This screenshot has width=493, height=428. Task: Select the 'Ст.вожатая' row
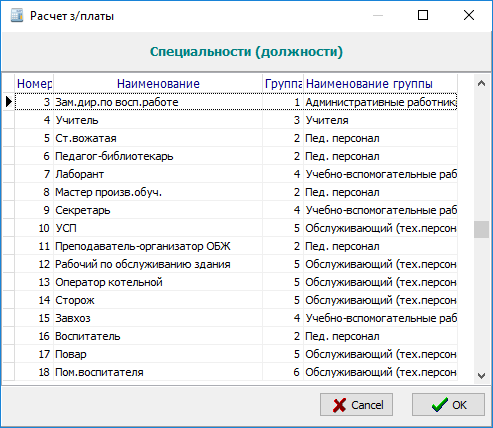[236, 138]
